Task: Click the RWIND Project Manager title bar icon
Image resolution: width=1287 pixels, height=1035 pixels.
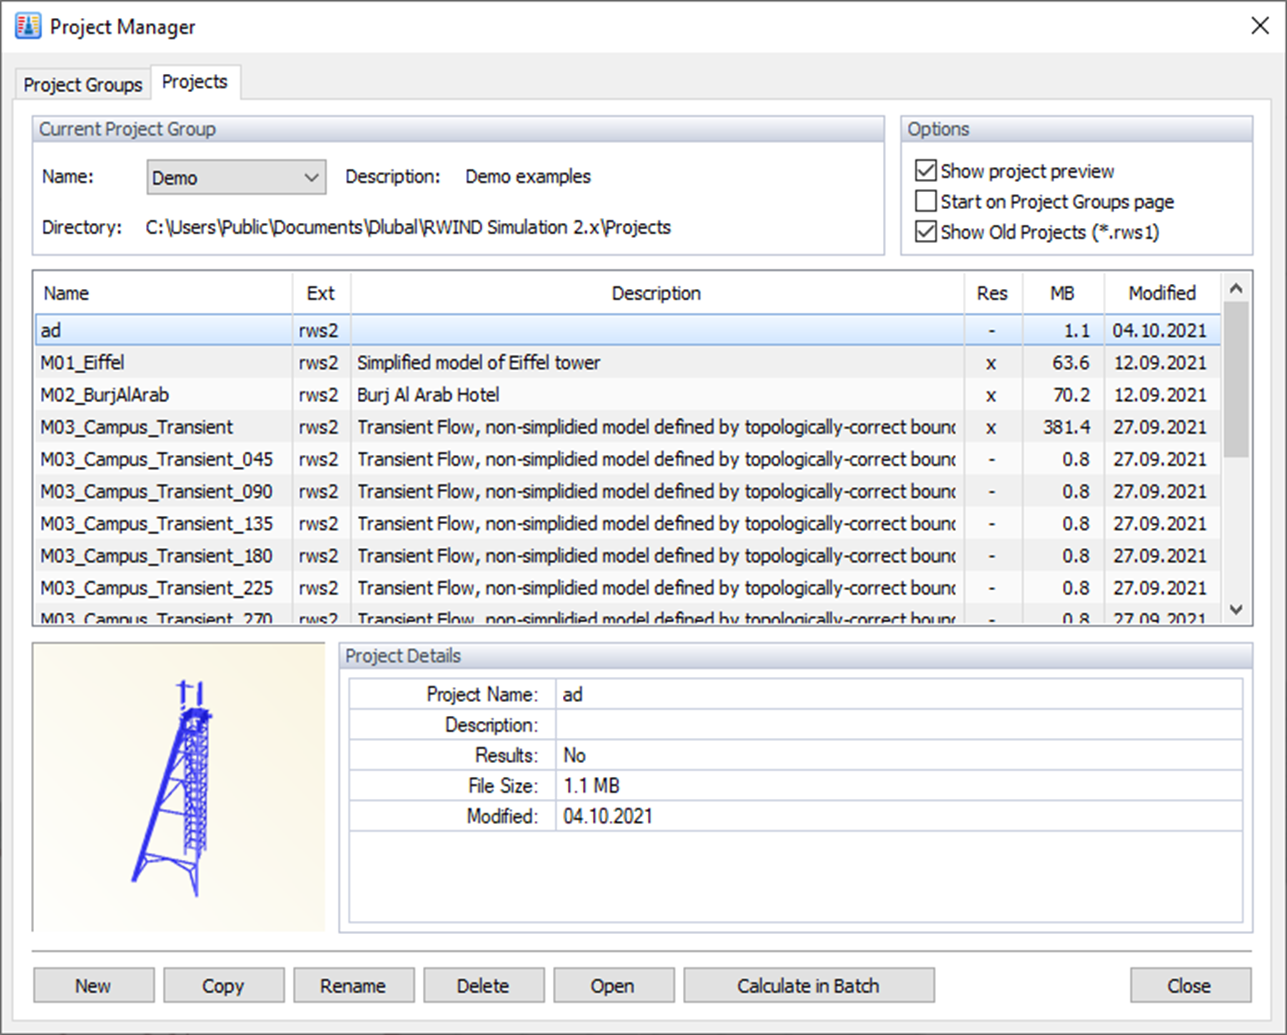Action: click(27, 26)
